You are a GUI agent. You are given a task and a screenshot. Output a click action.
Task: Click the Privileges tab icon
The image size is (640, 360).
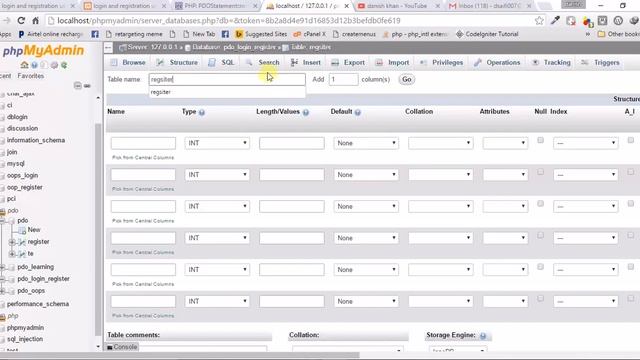pyautogui.click(x=423, y=62)
